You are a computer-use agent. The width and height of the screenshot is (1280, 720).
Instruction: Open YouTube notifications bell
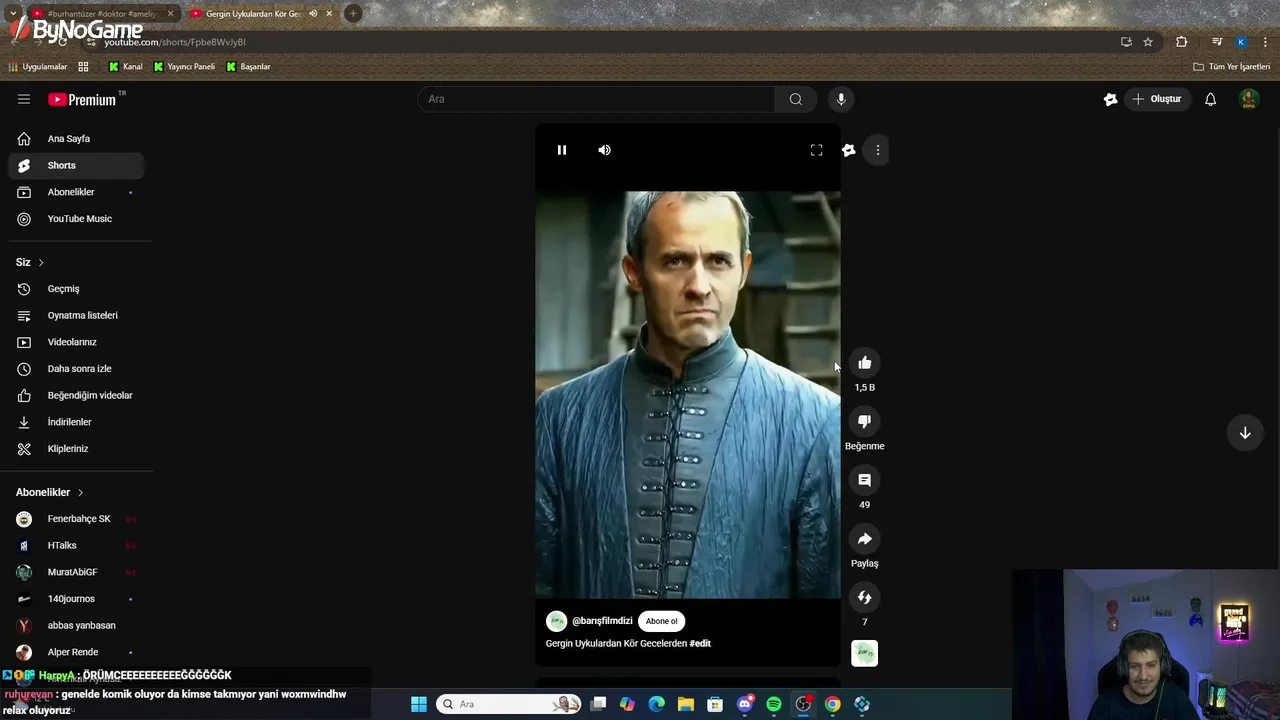pos(1210,99)
